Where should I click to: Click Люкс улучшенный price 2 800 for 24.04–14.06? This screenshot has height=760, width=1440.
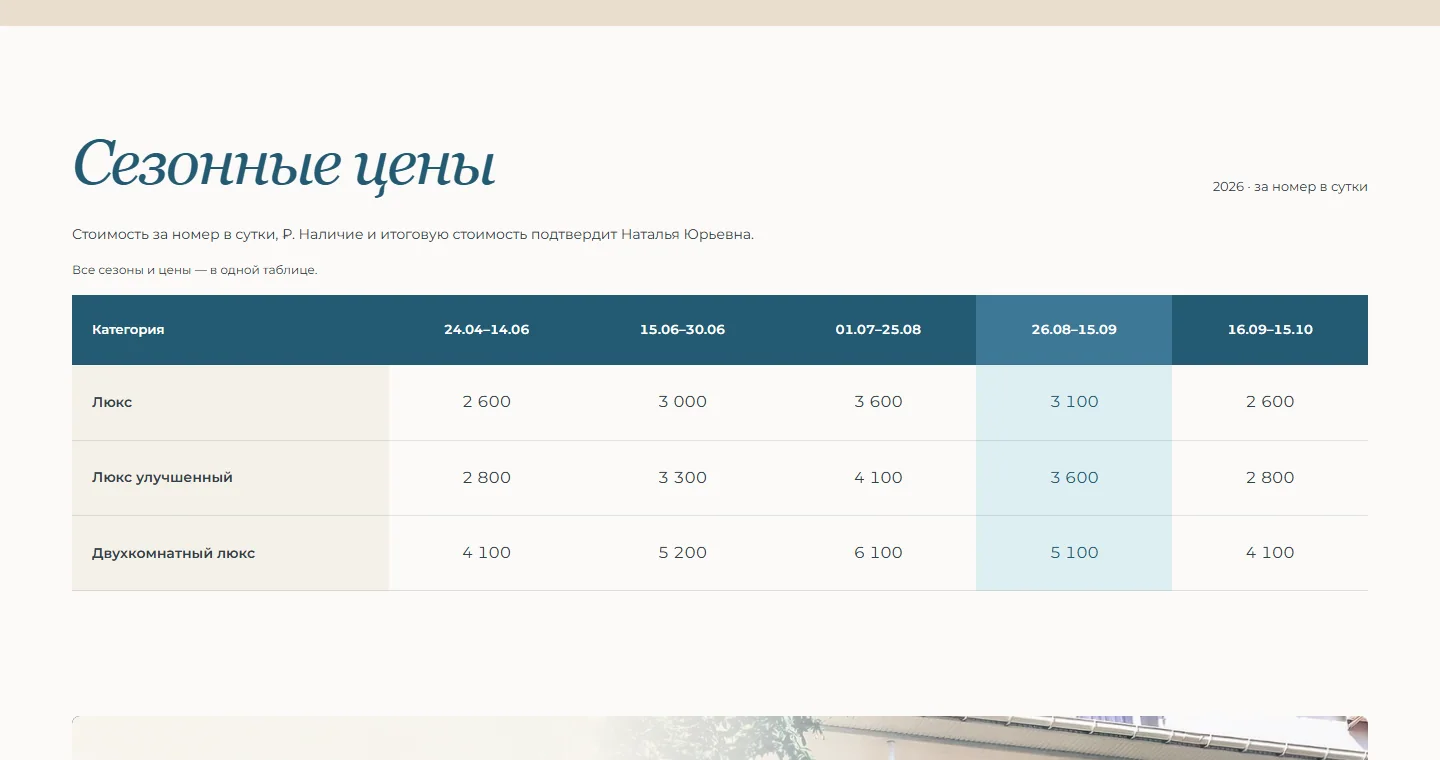tap(487, 478)
